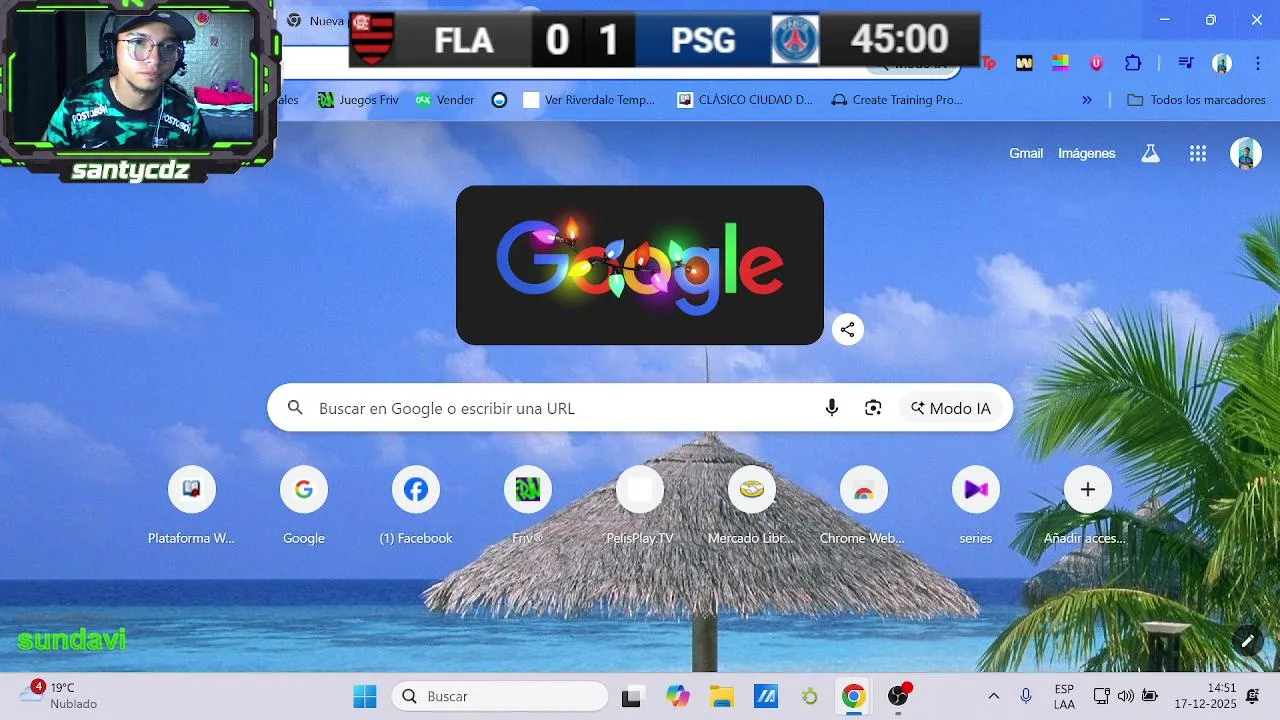The width and height of the screenshot is (1280, 720).
Task: Open the Create Training Pro... bookmark
Action: (x=897, y=100)
